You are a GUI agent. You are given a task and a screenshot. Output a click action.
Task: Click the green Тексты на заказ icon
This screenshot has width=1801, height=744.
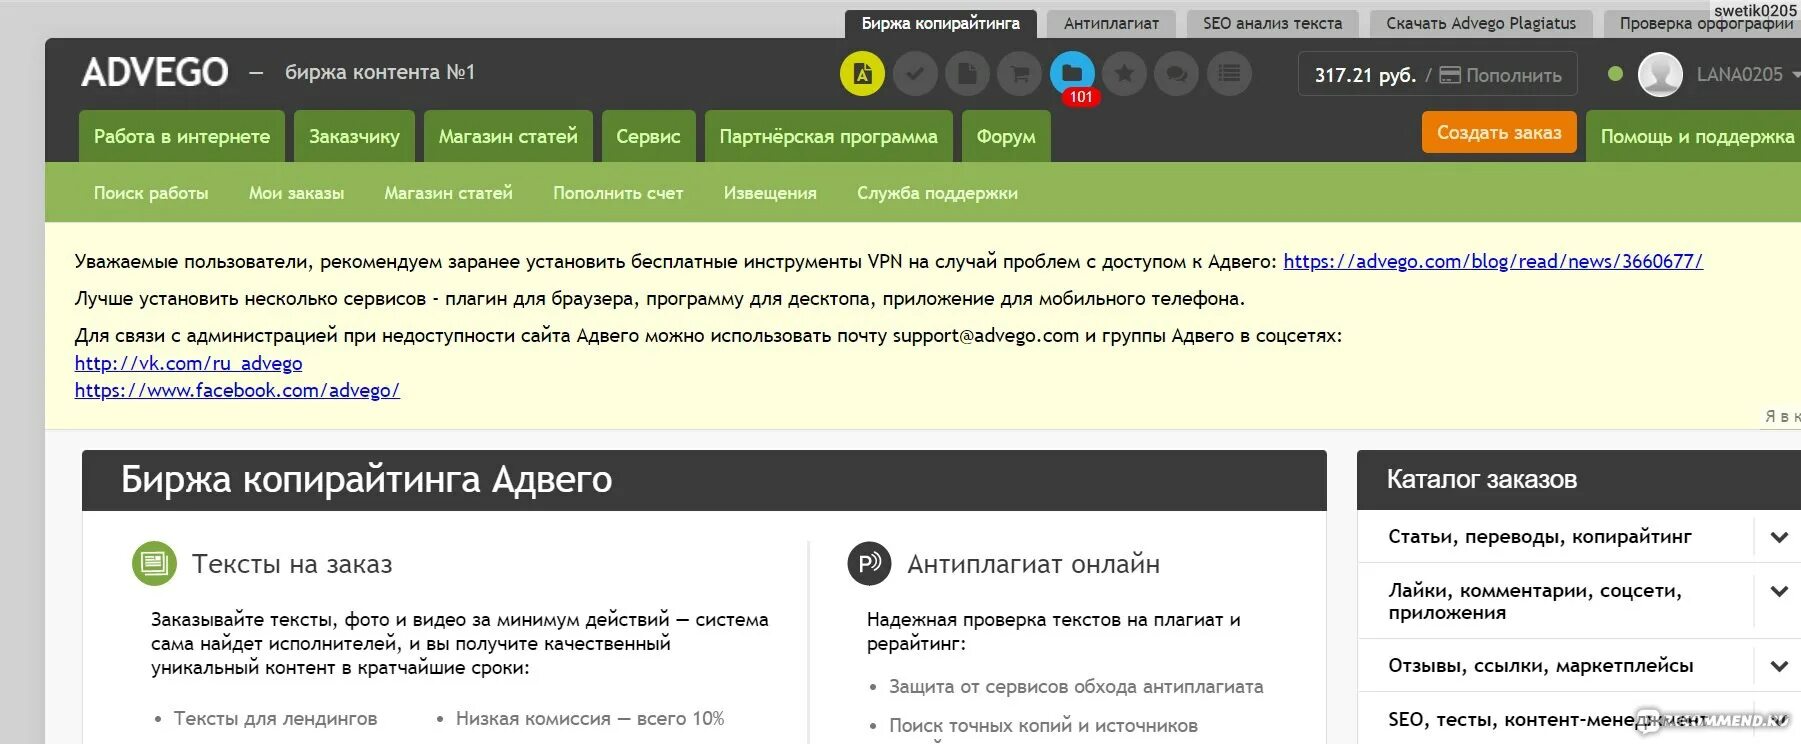coord(154,564)
